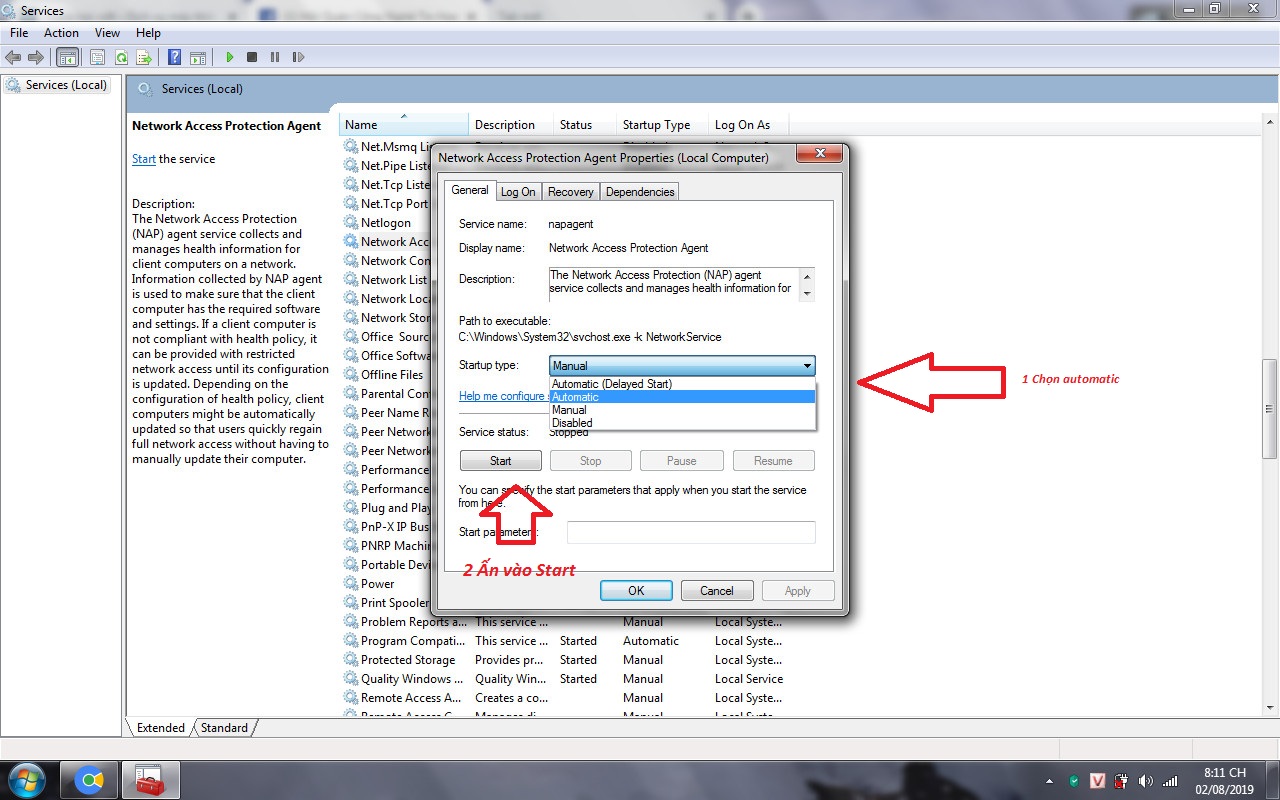The height and width of the screenshot is (800, 1280).
Task: Sort by Startup Type column header
Action: [x=661, y=125]
